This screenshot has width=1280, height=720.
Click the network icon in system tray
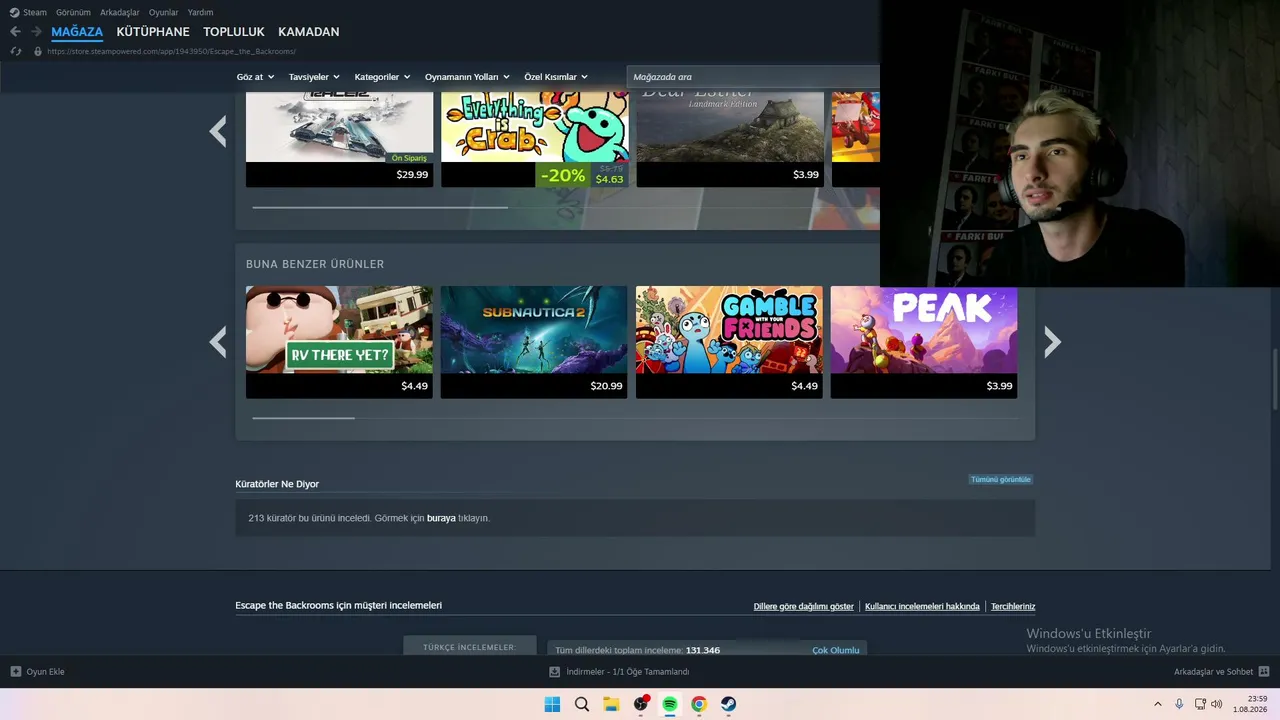pos(1200,704)
